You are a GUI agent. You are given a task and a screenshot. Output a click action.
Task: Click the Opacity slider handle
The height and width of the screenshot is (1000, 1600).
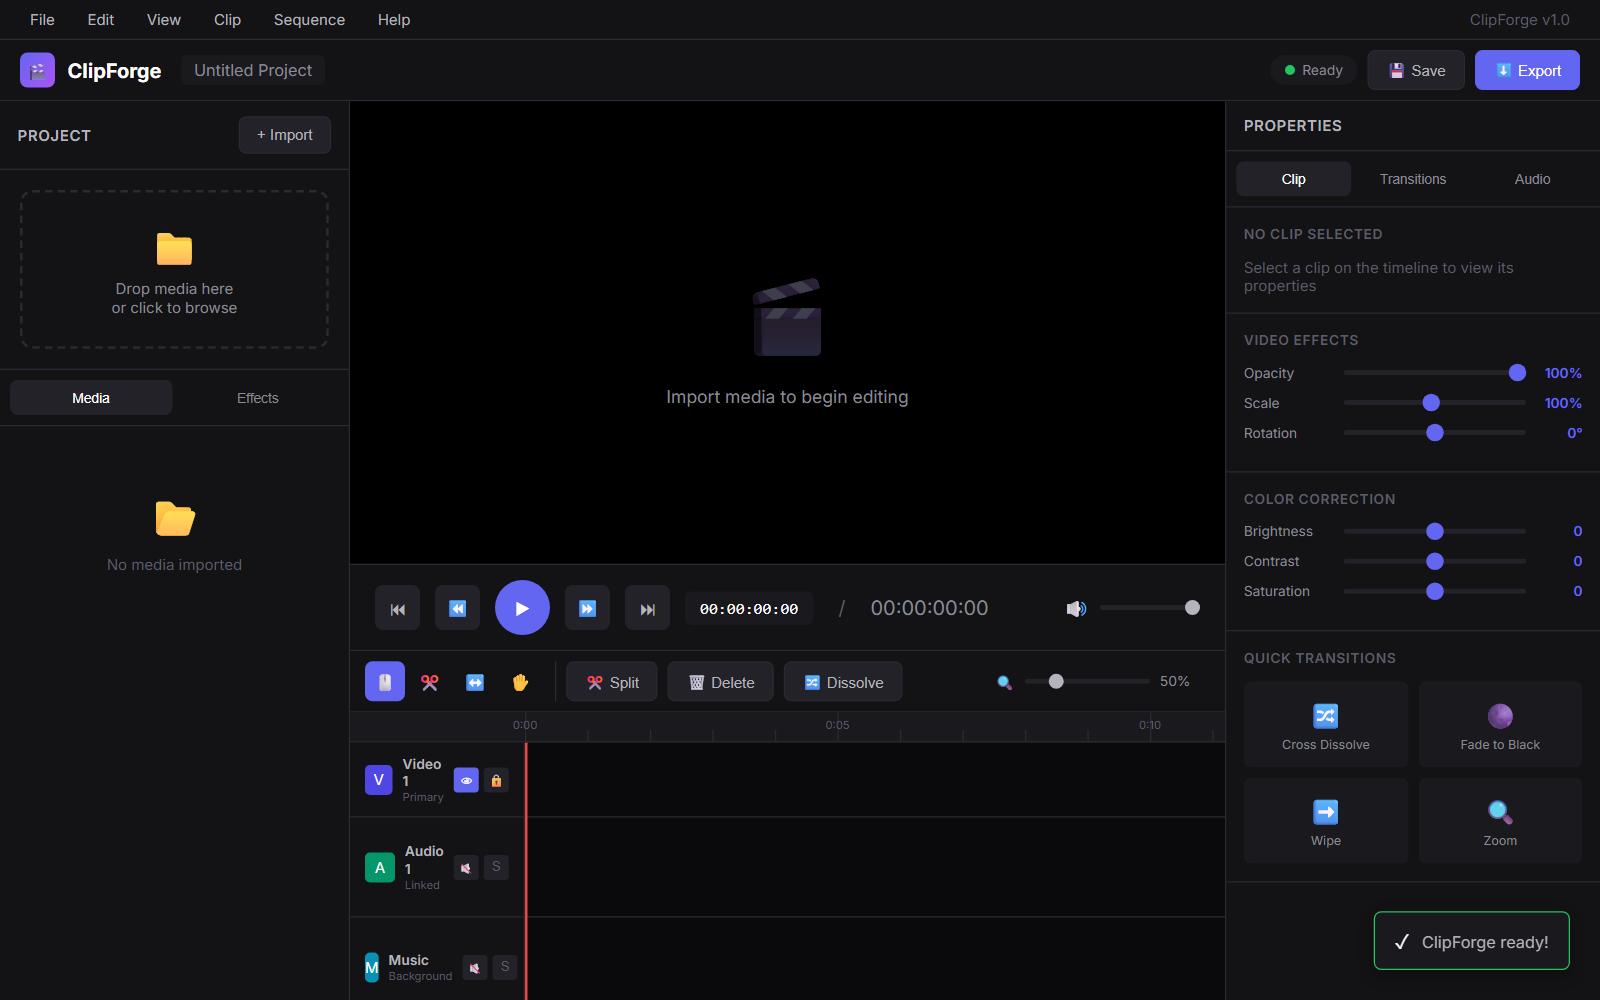pyautogui.click(x=1517, y=373)
